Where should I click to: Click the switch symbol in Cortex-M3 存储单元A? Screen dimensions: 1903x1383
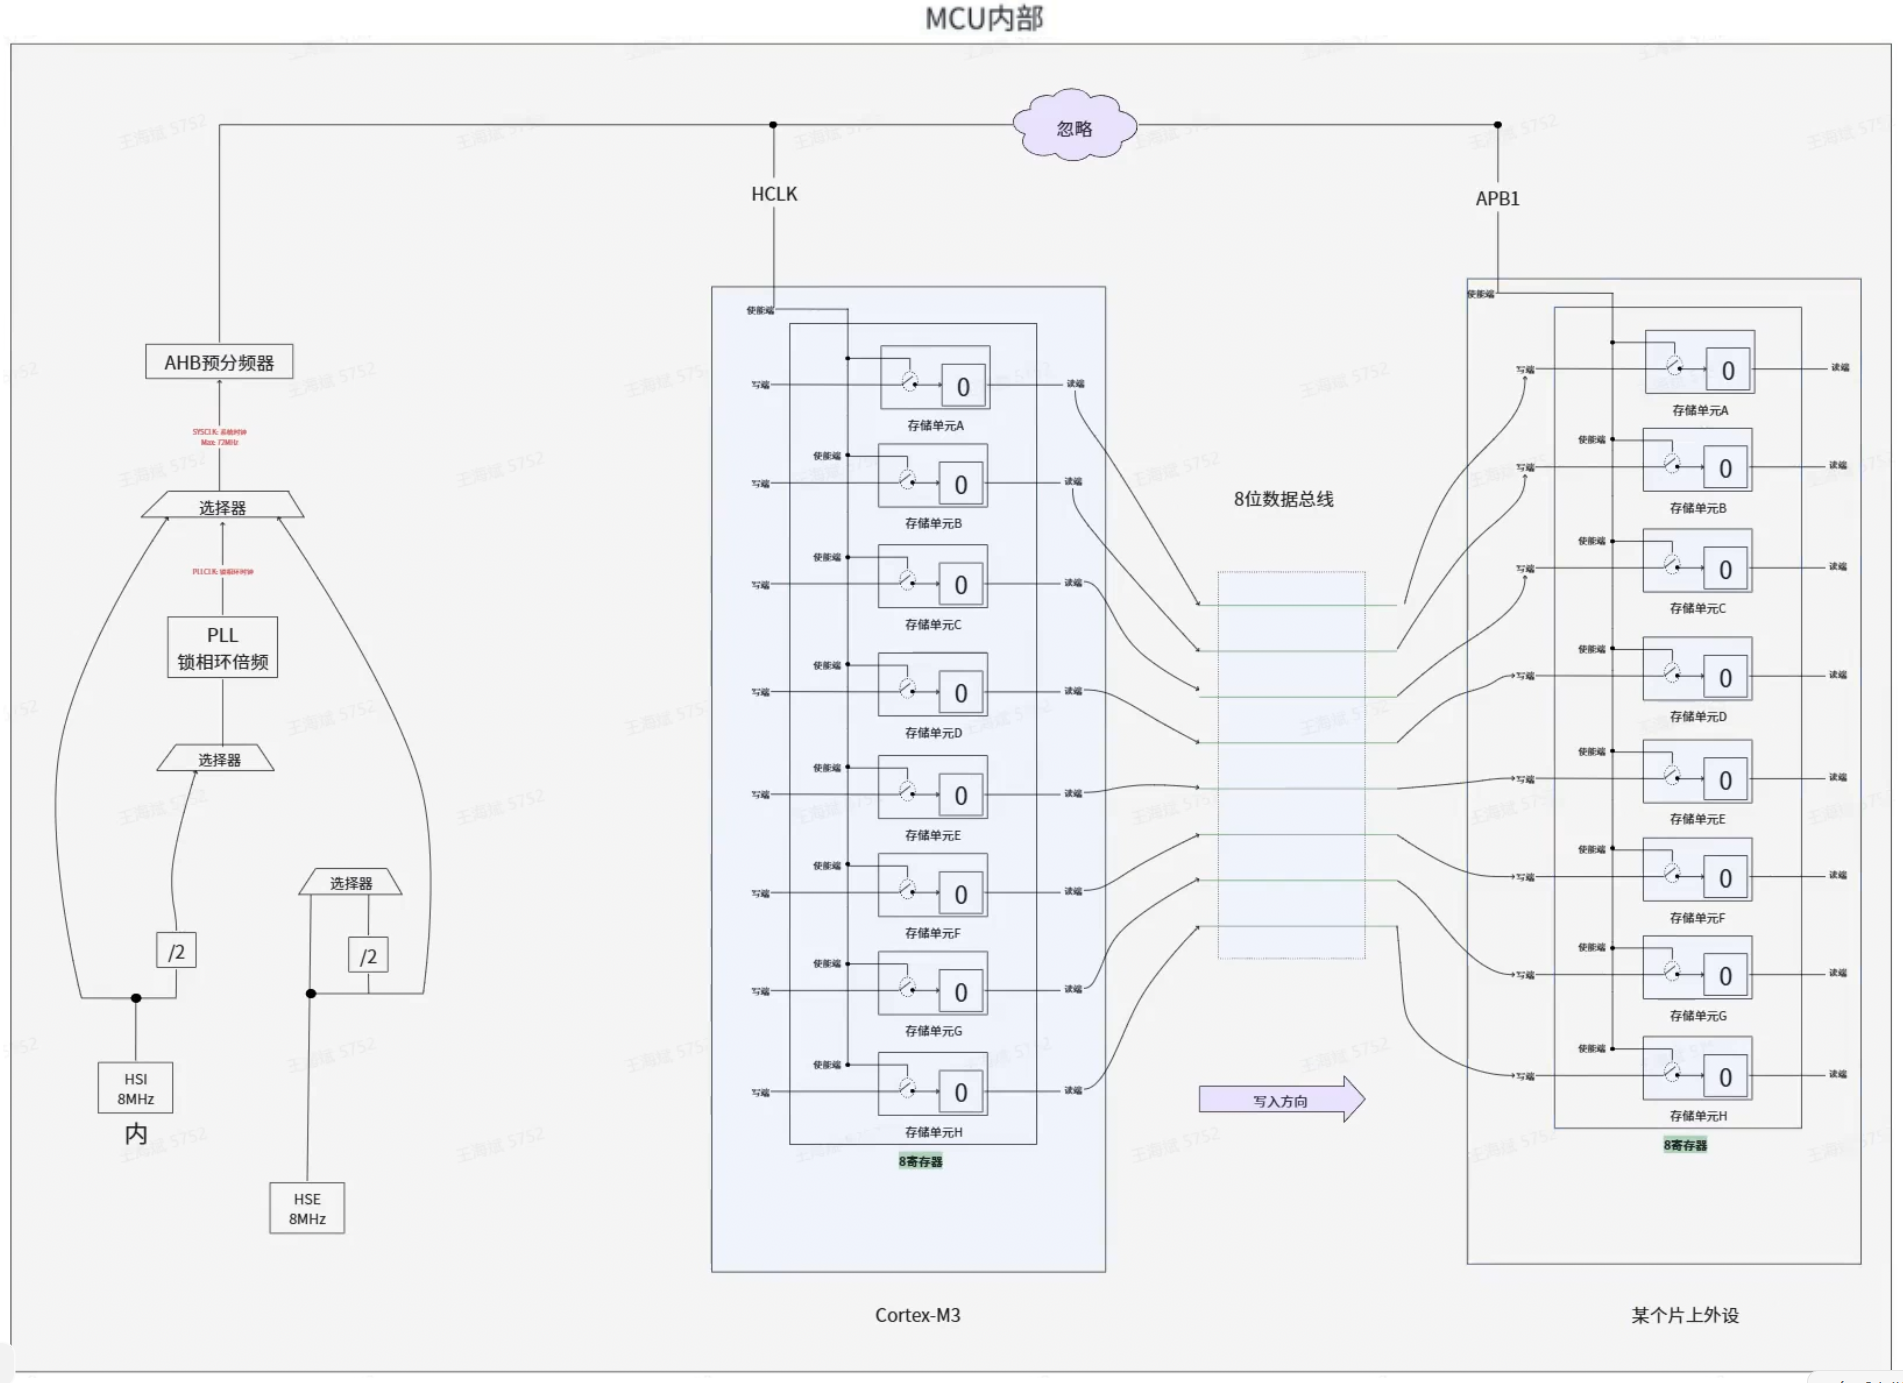click(x=909, y=382)
